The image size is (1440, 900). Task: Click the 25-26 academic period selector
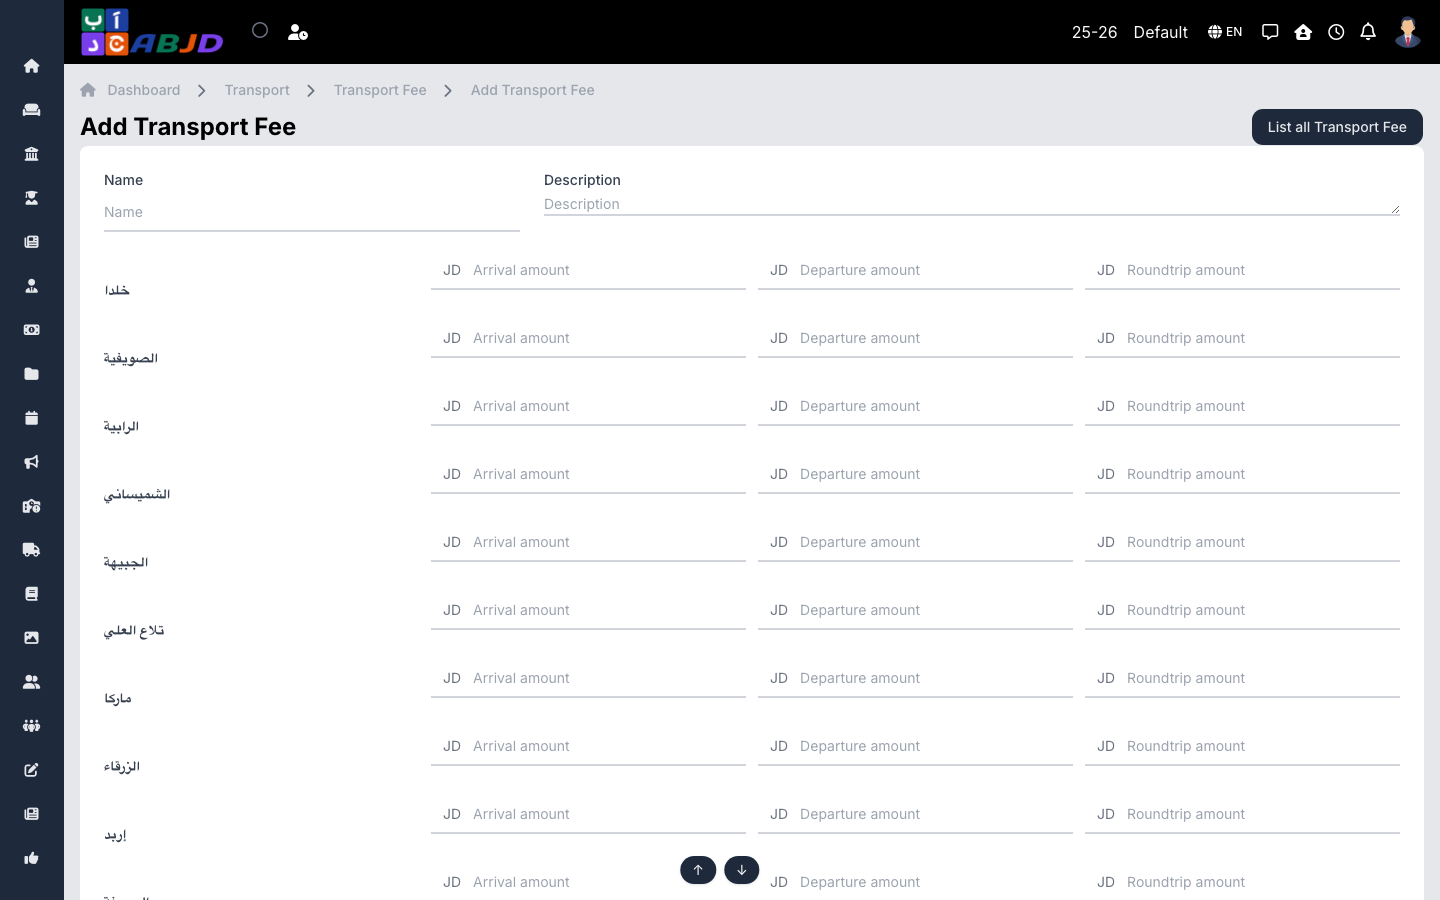point(1094,32)
